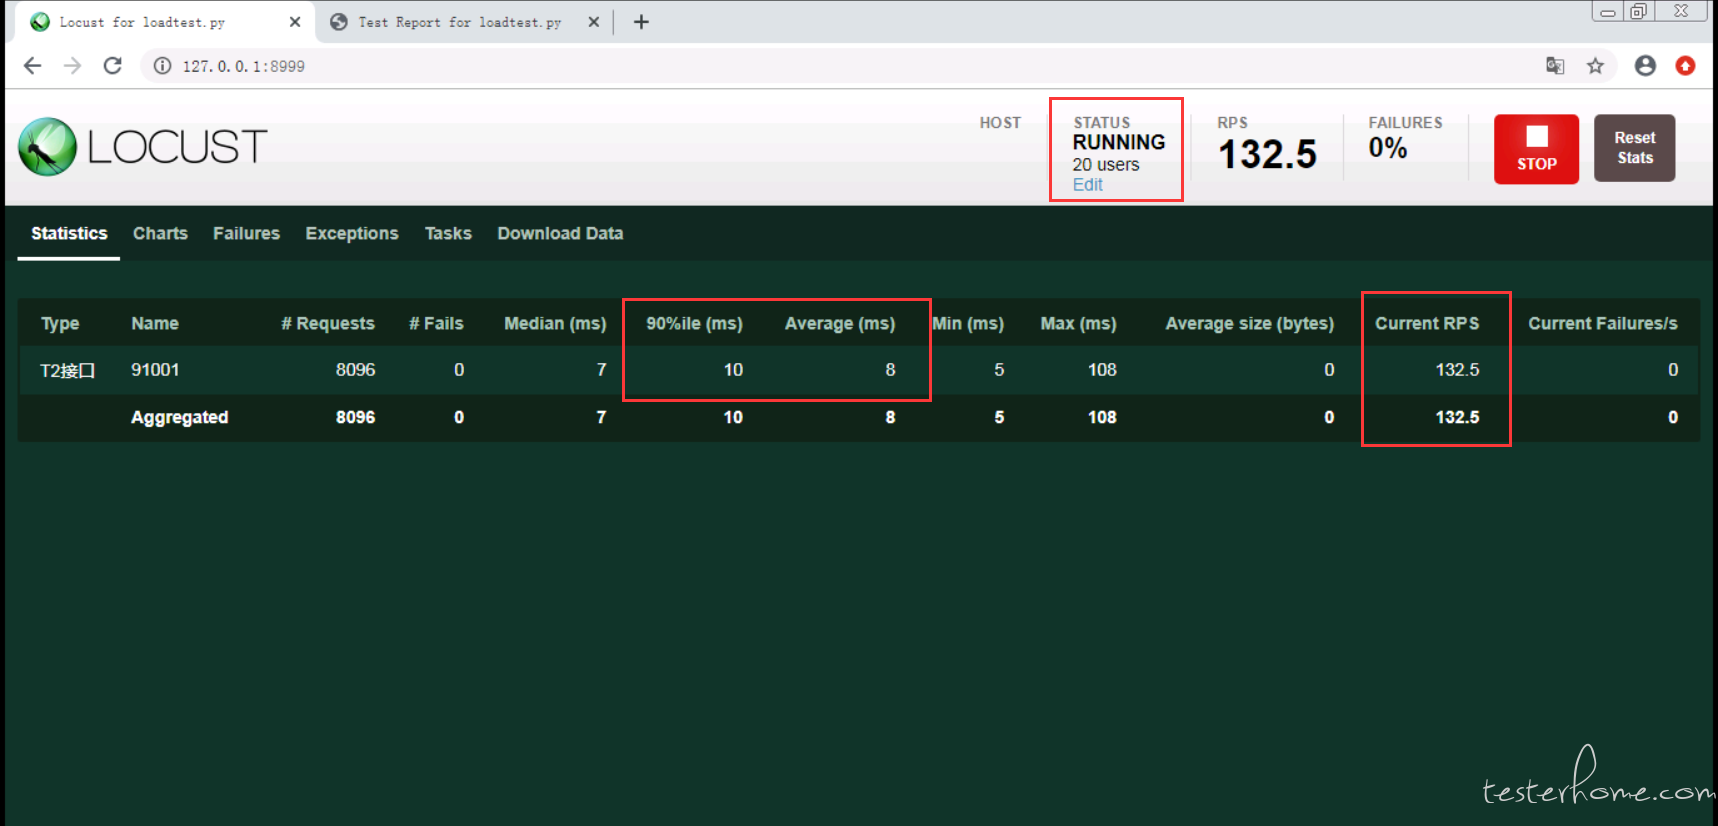Click the Current RPS 132.5 in 91001 row
Image resolution: width=1718 pixels, height=826 pixels.
[x=1457, y=370]
